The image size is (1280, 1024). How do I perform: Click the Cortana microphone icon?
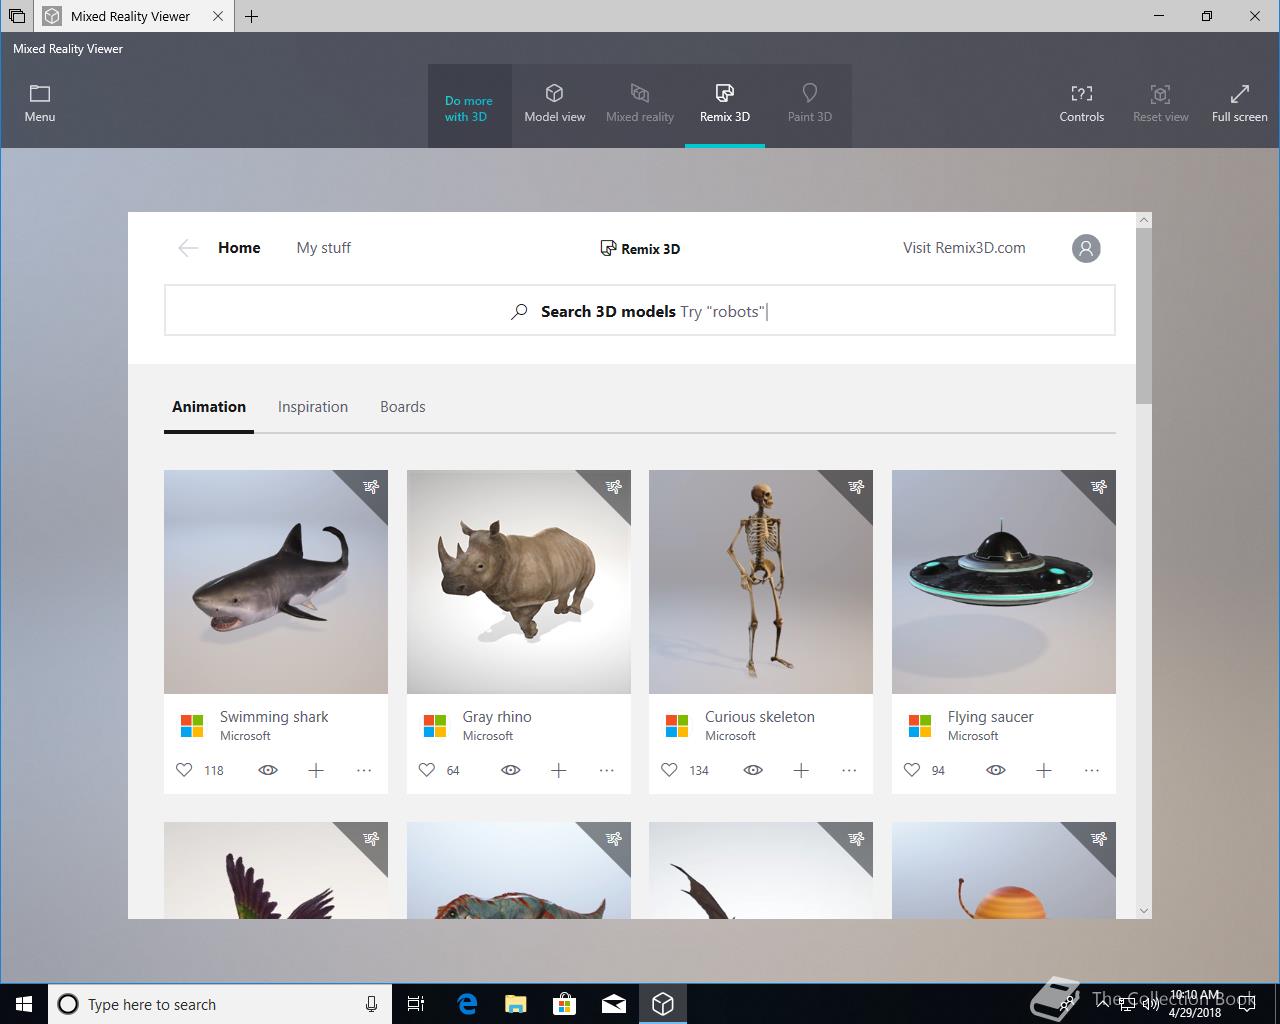(371, 1004)
